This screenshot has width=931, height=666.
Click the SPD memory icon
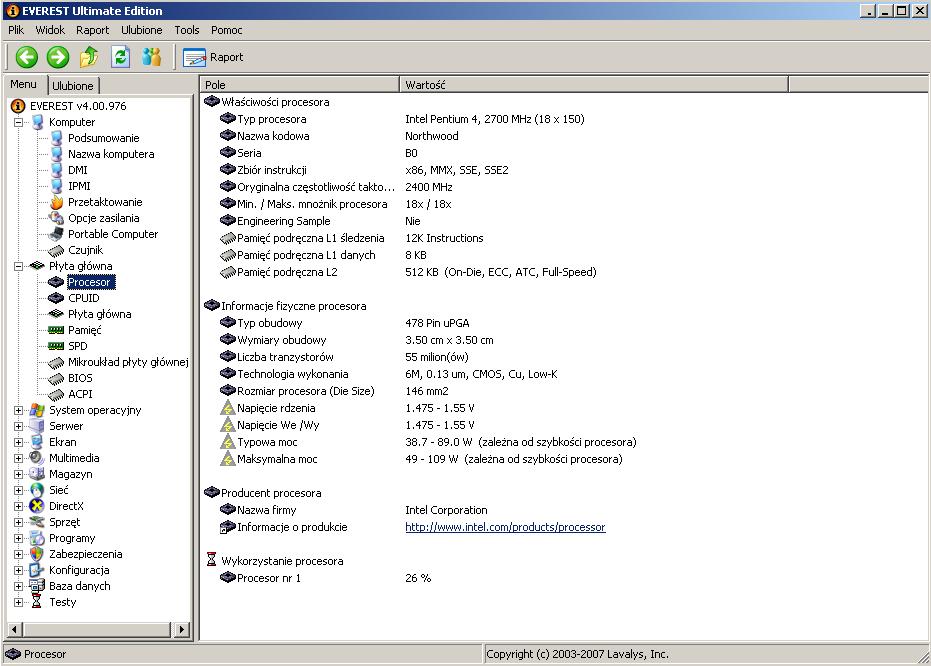(x=56, y=346)
